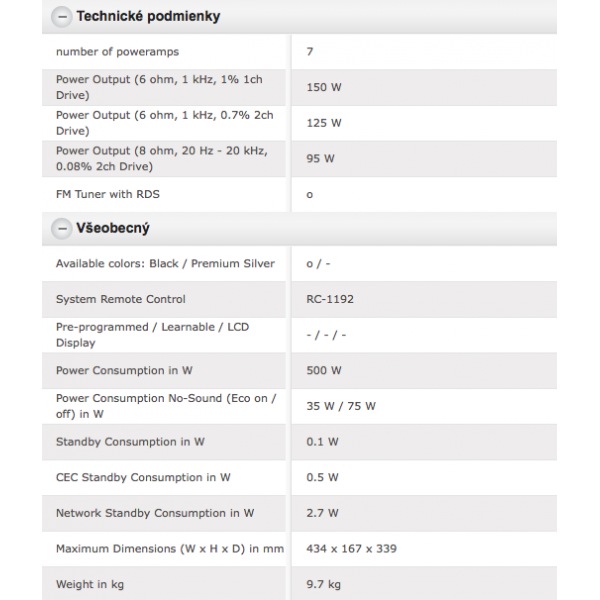600x600 pixels.
Task: Select the 500 W power consumption value
Action: pos(324,370)
